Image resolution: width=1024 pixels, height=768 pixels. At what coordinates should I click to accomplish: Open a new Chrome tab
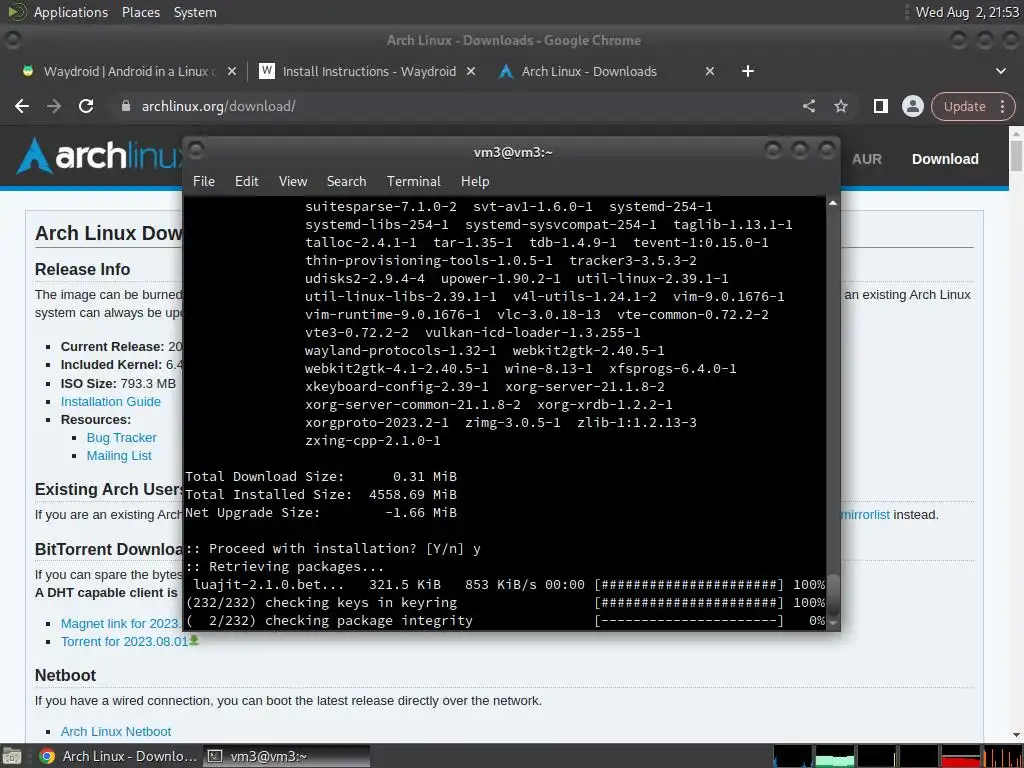pos(748,71)
